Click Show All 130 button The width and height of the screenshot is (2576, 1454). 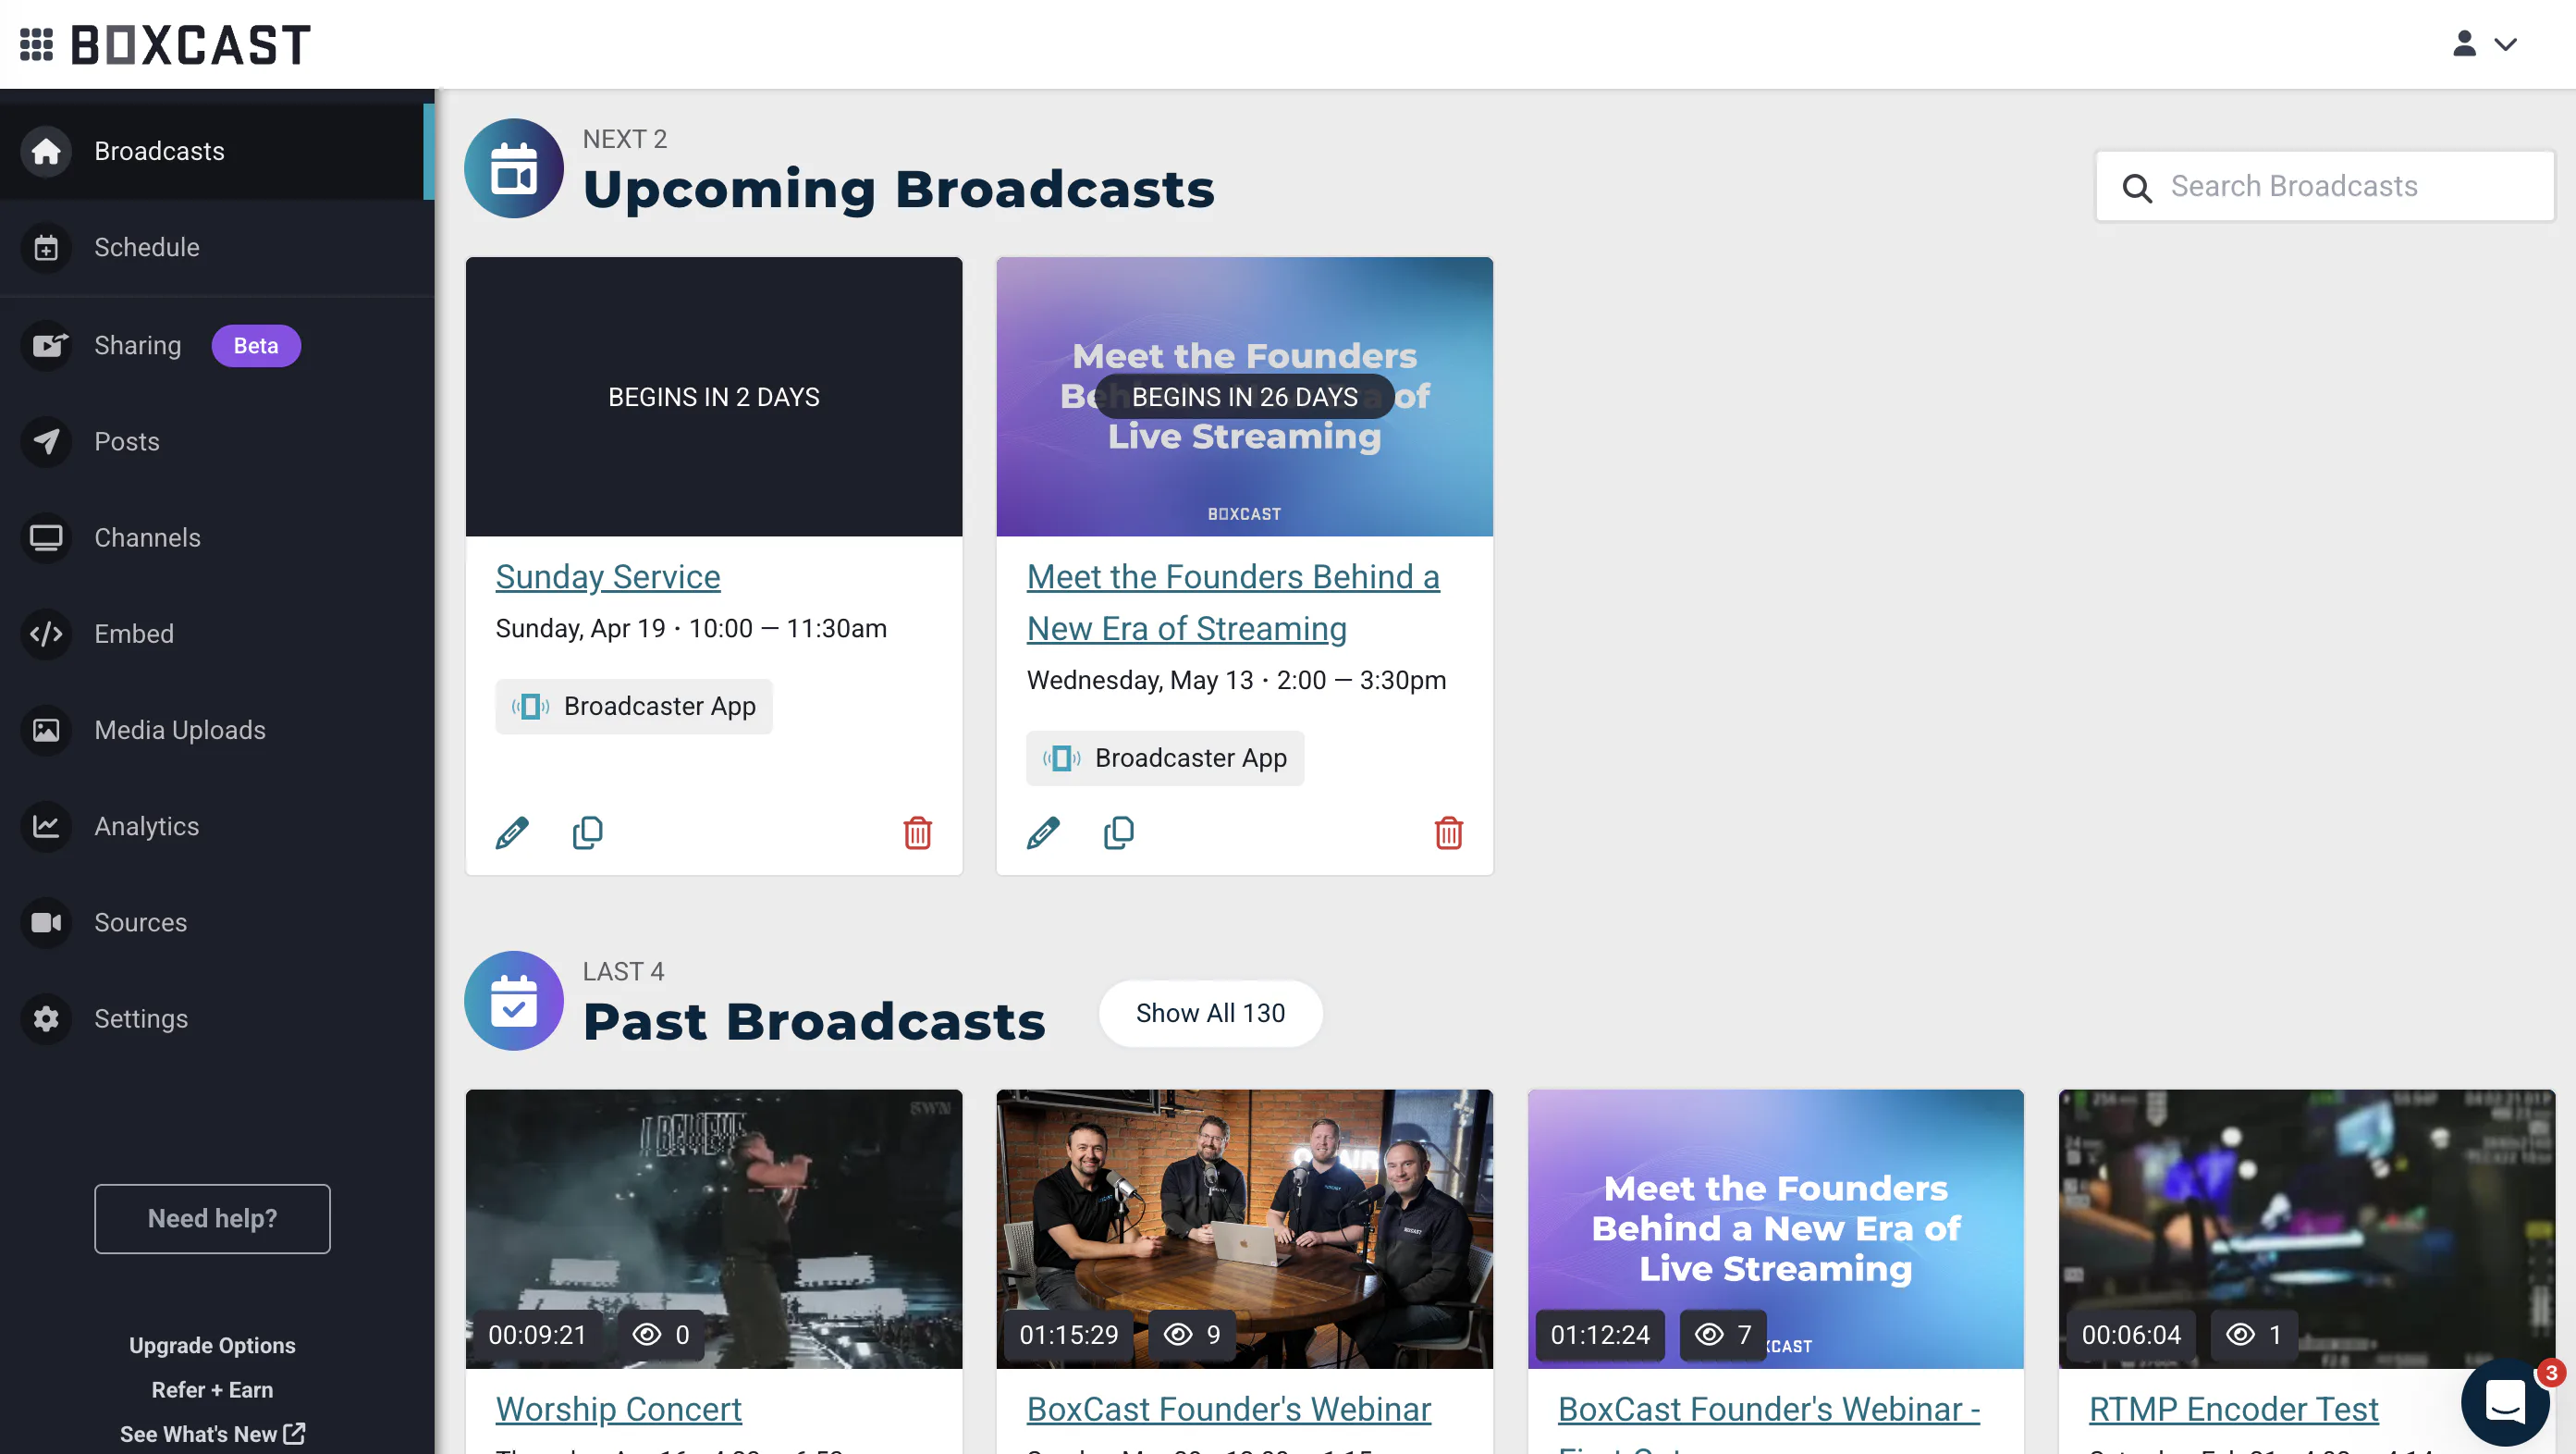[1210, 1013]
